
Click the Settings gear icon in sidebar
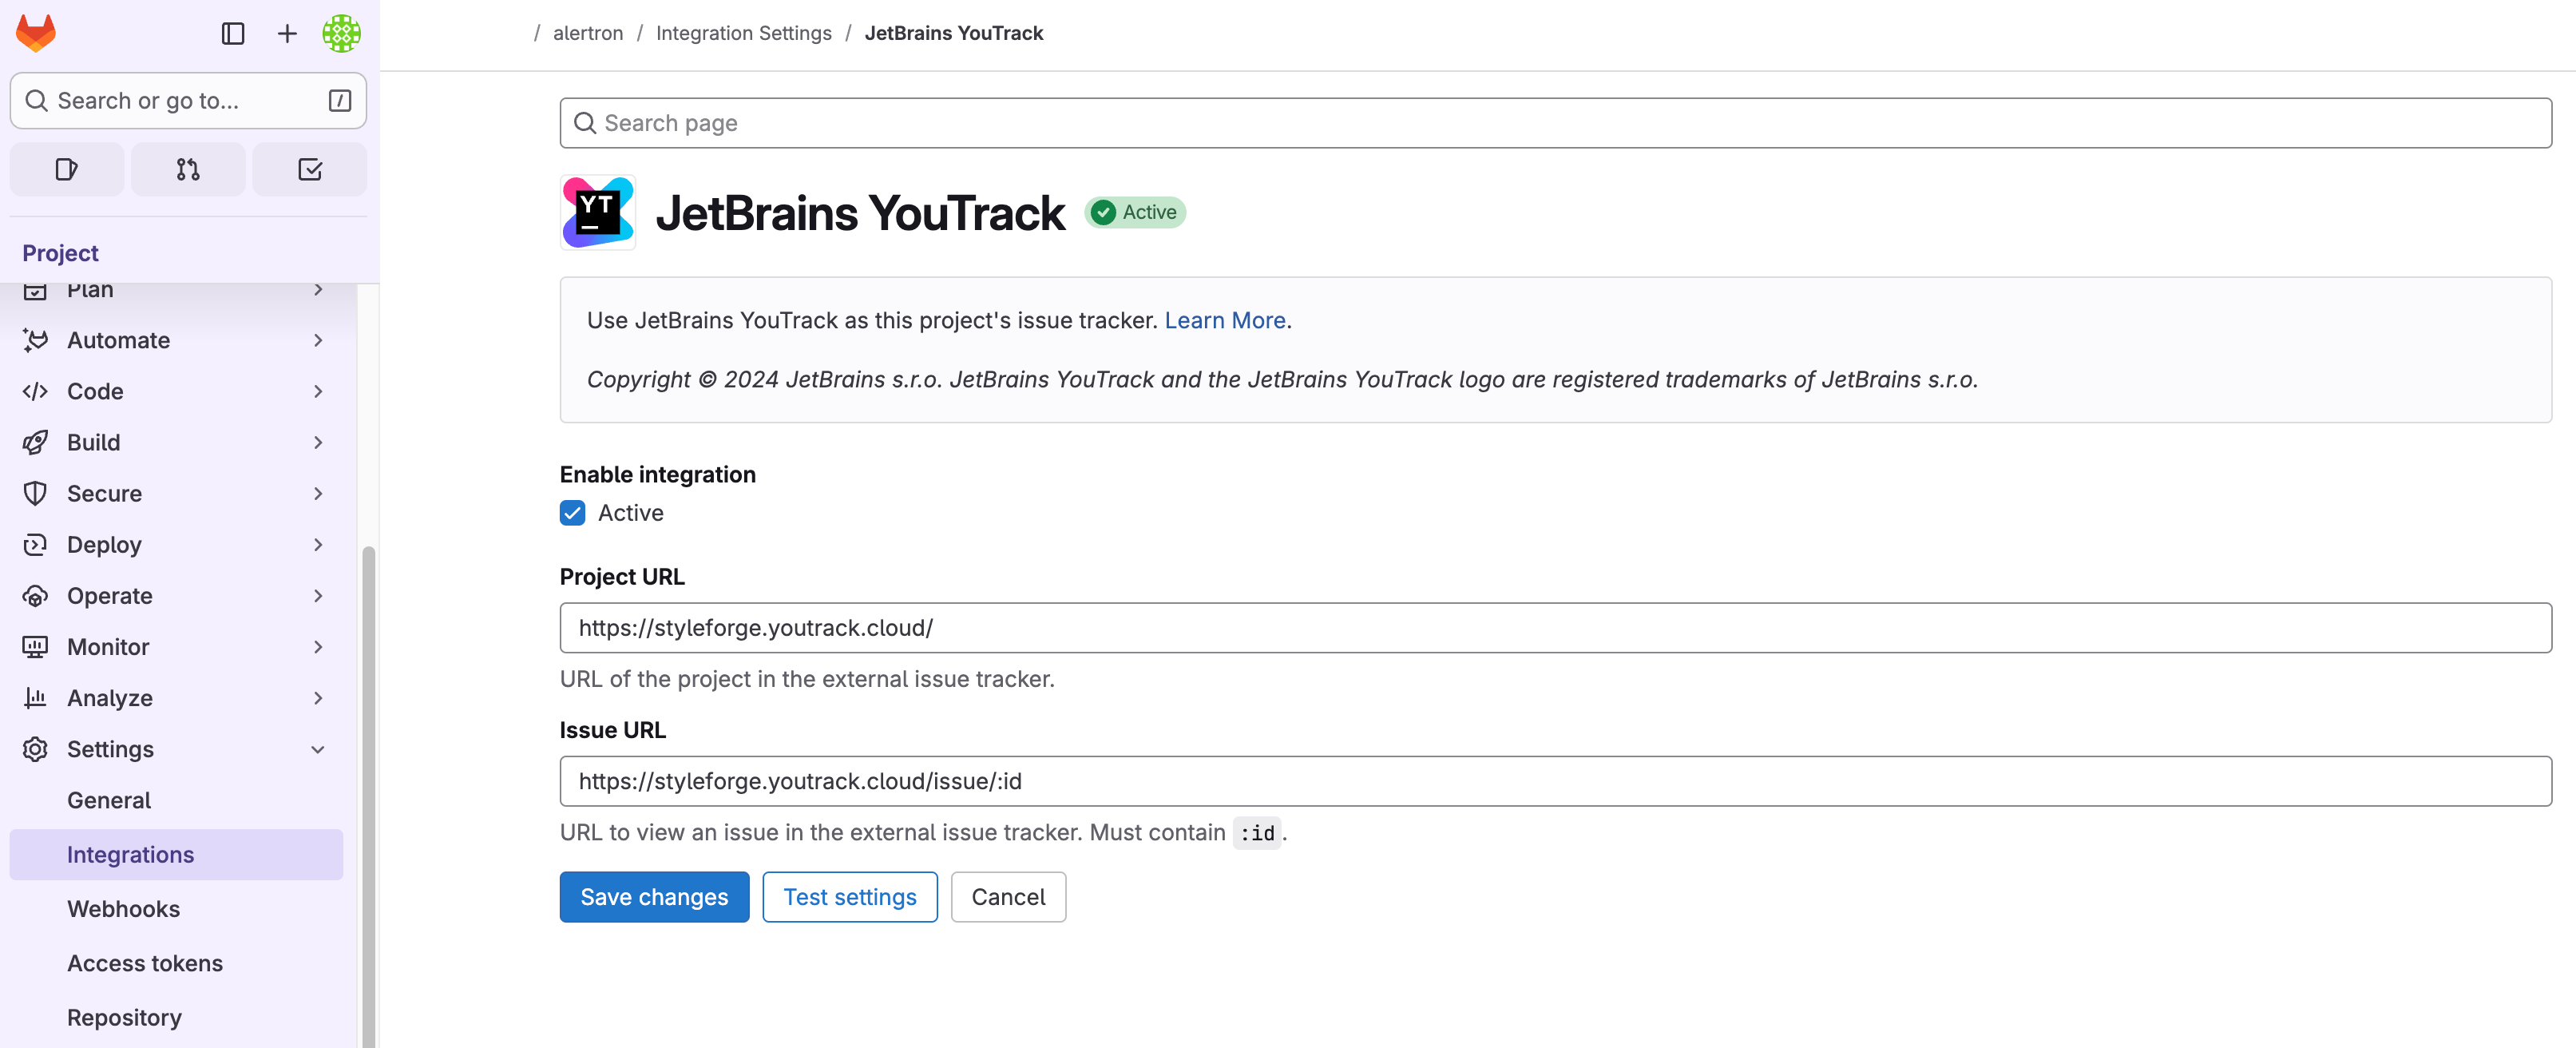[35, 748]
